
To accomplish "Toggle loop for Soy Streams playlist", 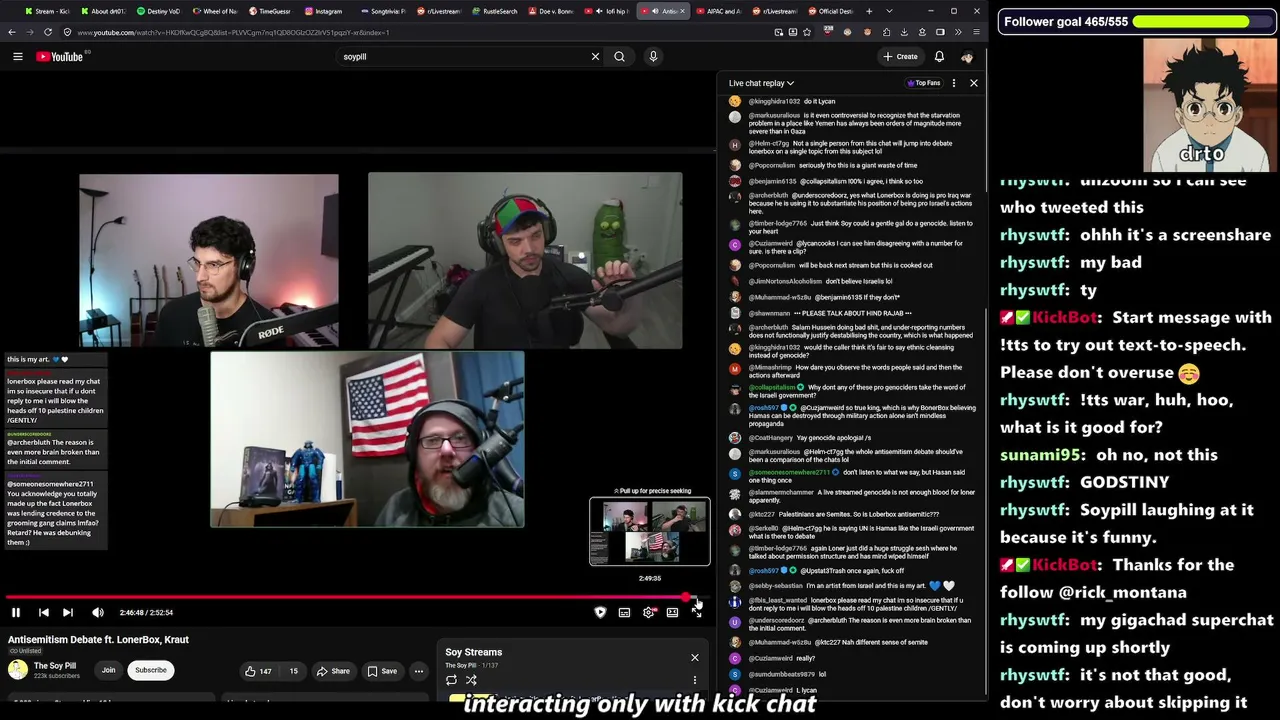I will 451,680.
